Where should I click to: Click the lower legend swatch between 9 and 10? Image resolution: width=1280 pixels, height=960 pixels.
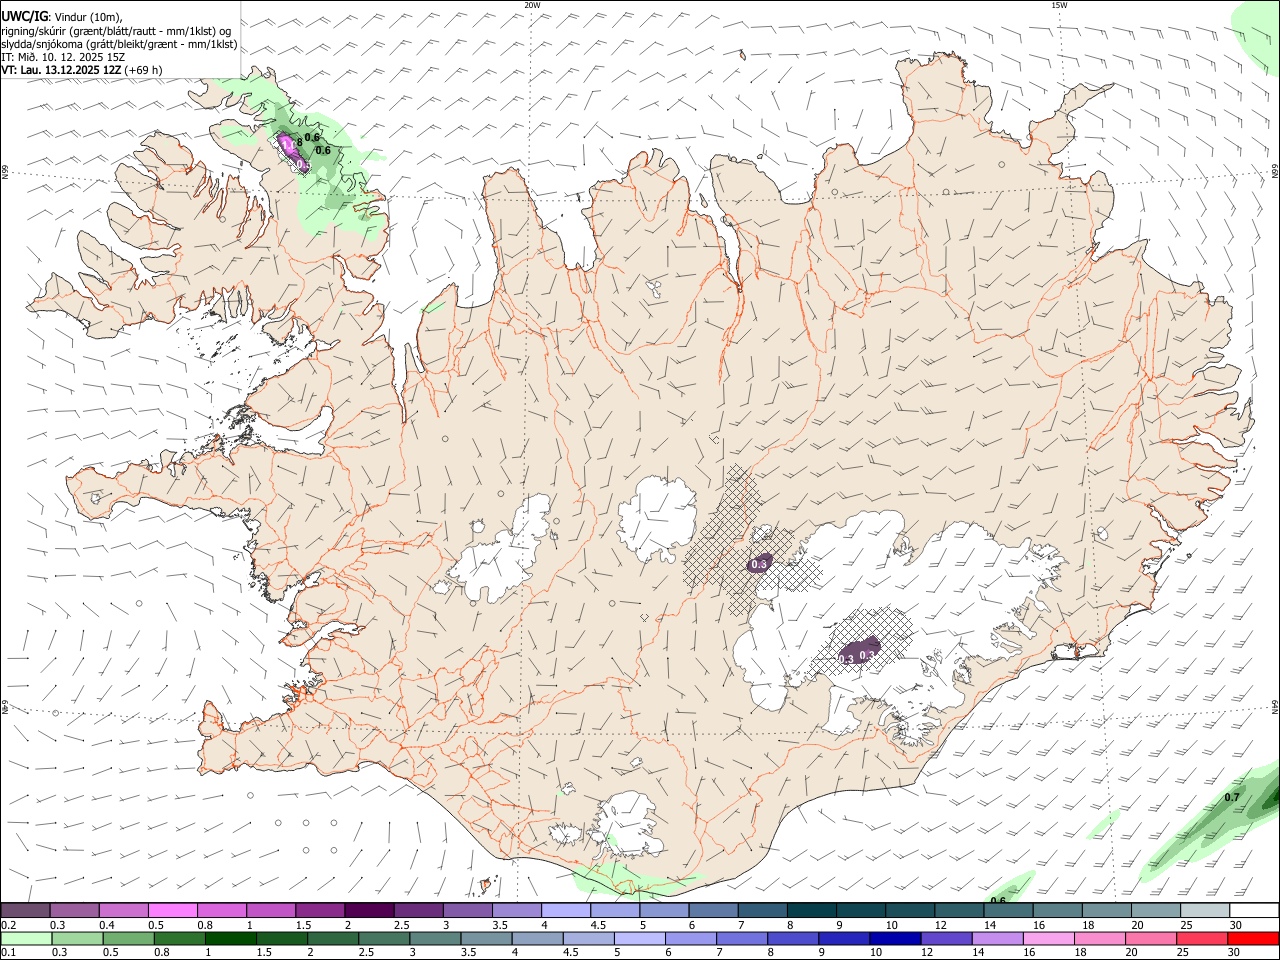click(x=843, y=938)
